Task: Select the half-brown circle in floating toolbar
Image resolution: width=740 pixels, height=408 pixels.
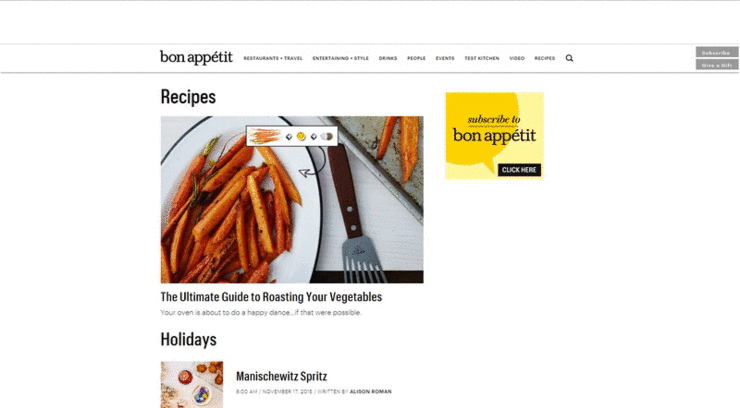Action: tap(327, 136)
